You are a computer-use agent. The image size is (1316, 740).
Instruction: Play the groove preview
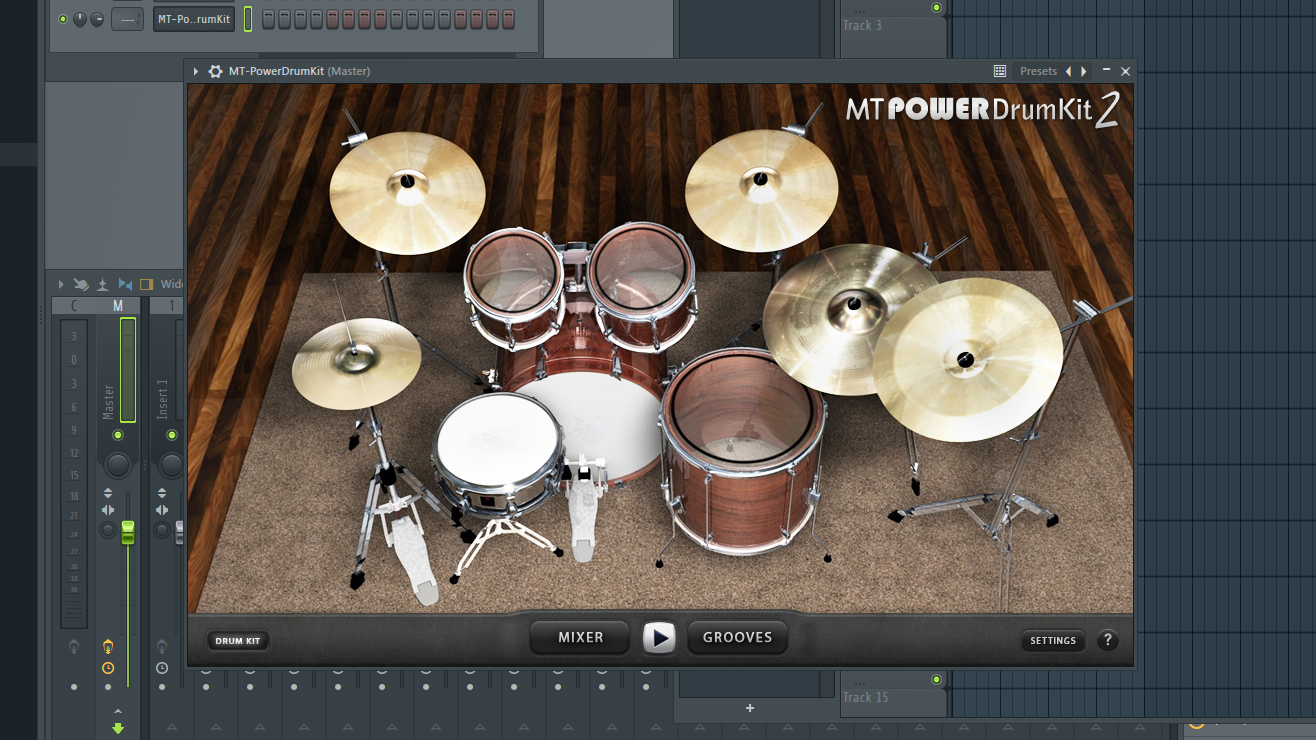click(659, 638)
